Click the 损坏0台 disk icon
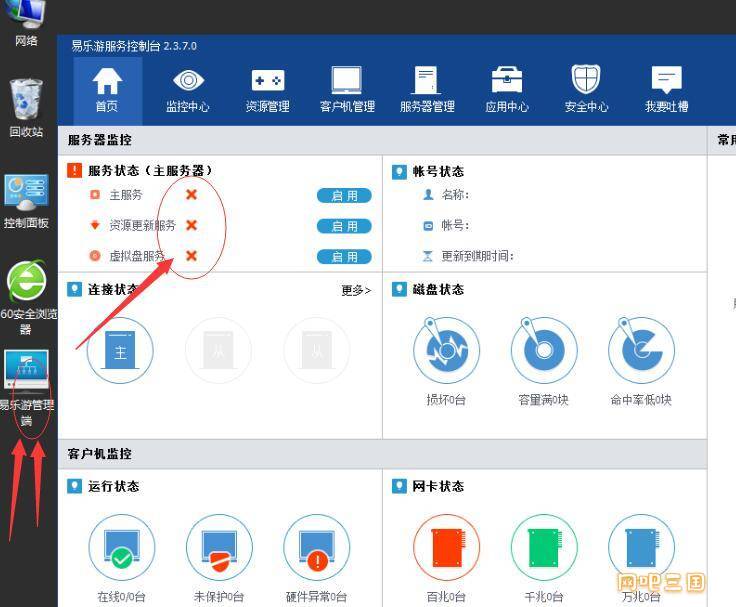Viewport: 736px width, 607px height. pyautogui.click(x=446, y=351)
